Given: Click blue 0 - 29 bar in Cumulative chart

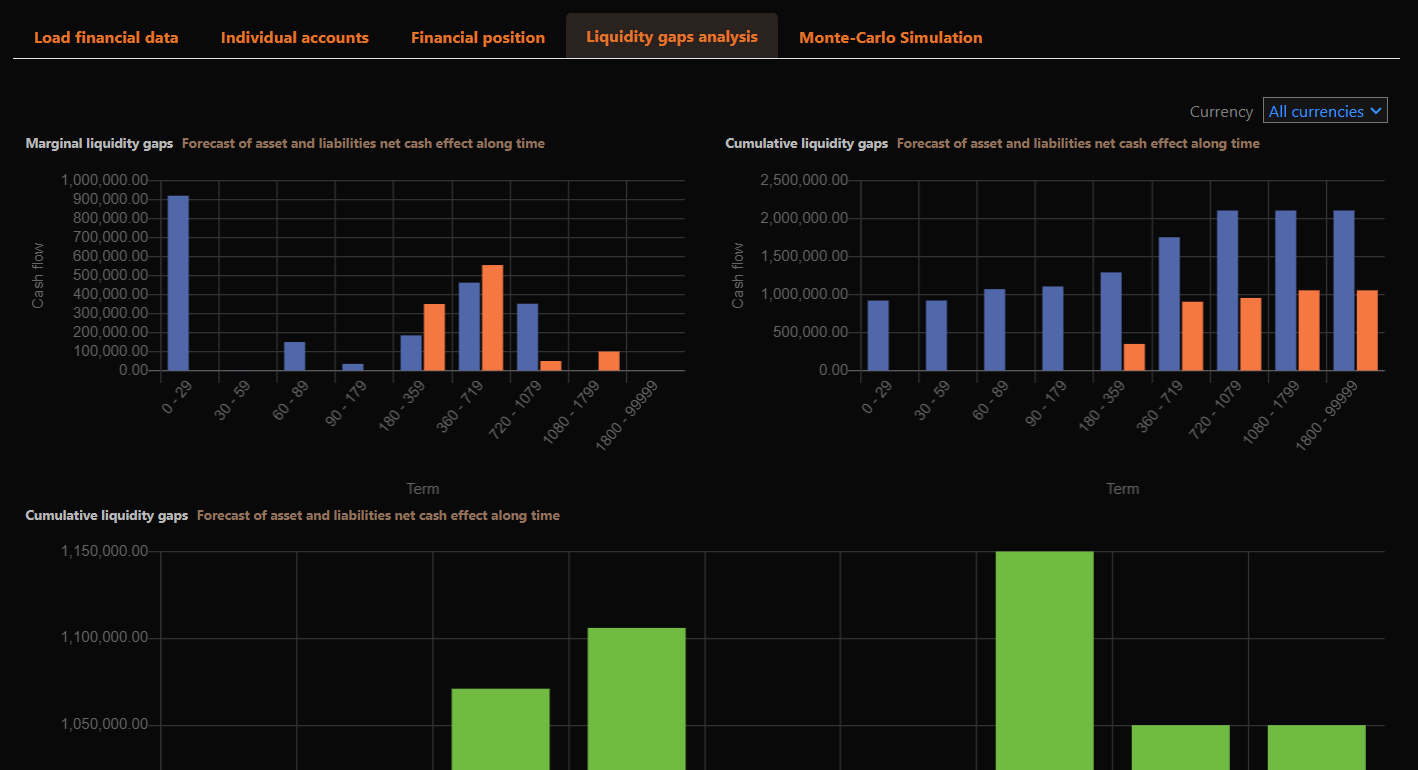Looking at the screenshot, I should [x=878, y=335].
